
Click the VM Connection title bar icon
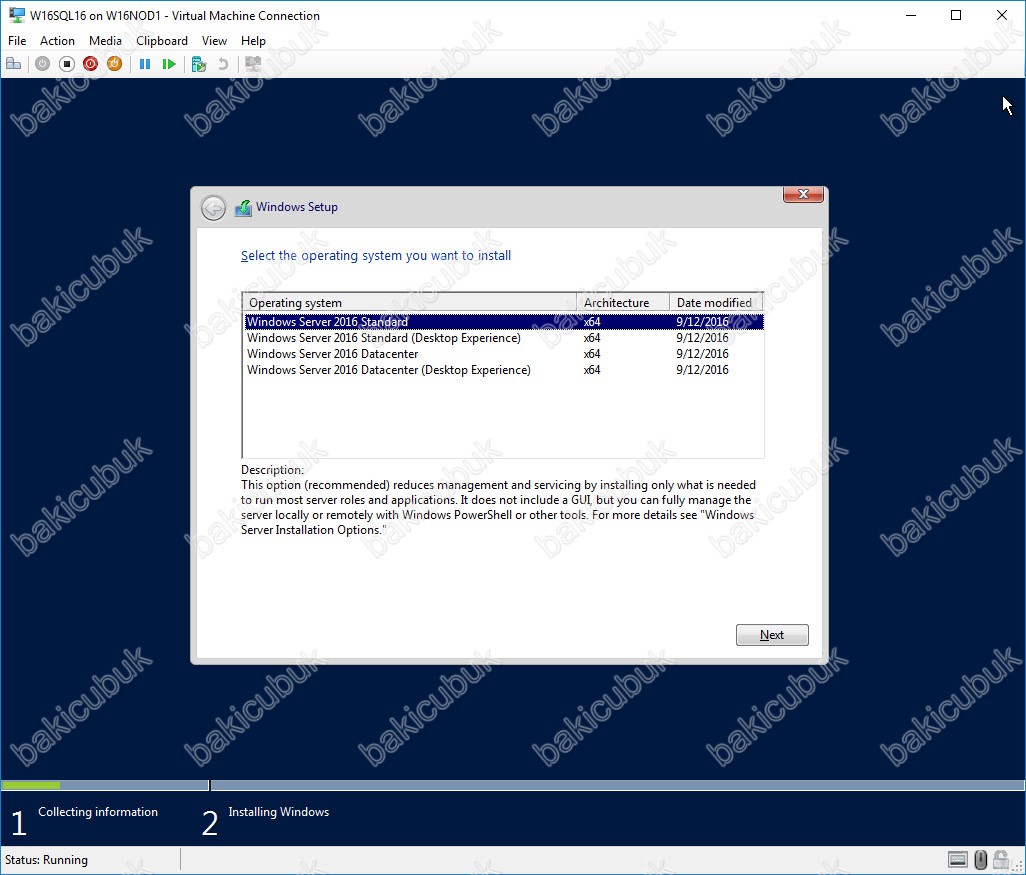[16, 15]
